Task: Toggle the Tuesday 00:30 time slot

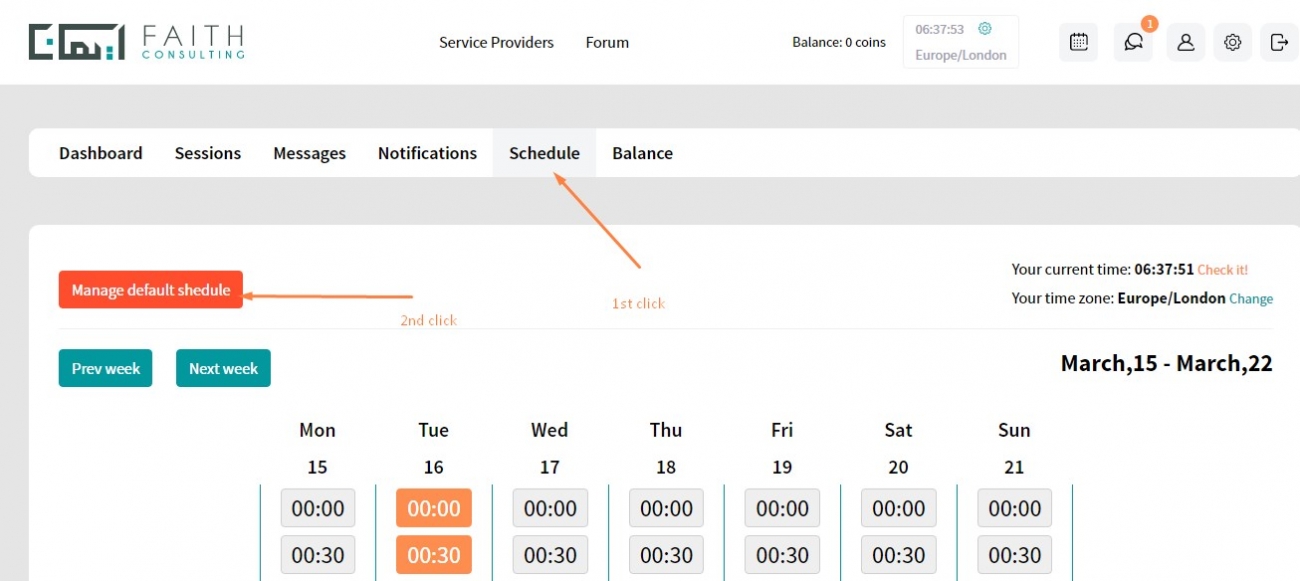Action: pos(434,555)
